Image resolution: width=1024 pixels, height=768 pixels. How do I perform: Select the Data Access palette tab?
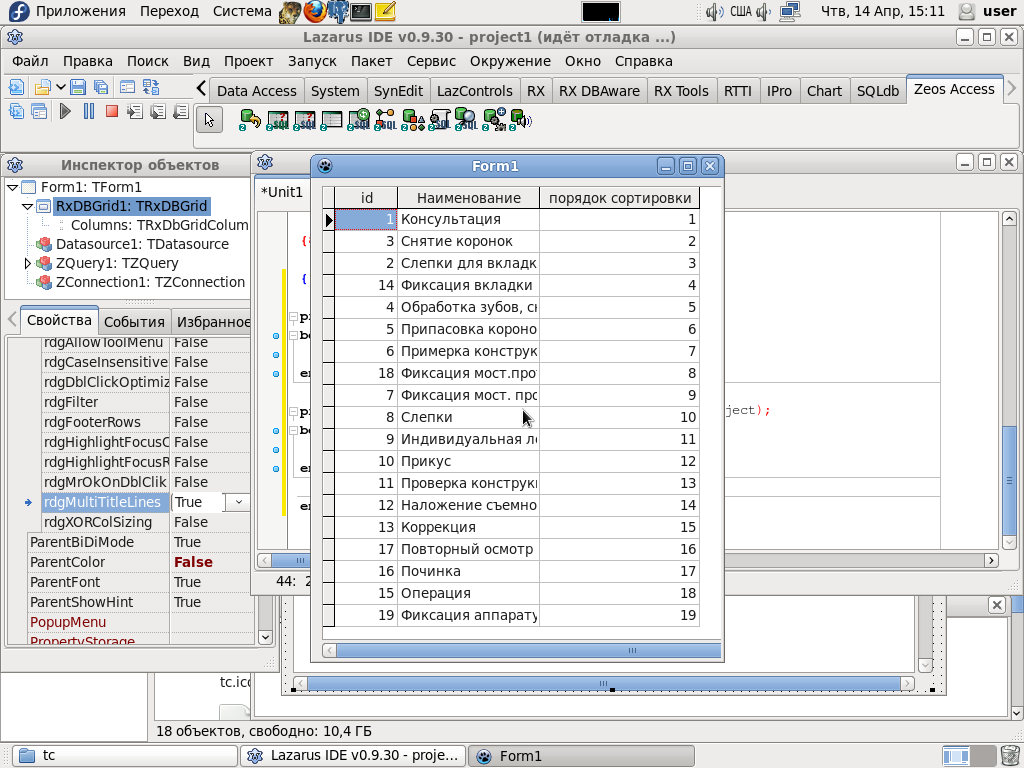coord(256,90)
